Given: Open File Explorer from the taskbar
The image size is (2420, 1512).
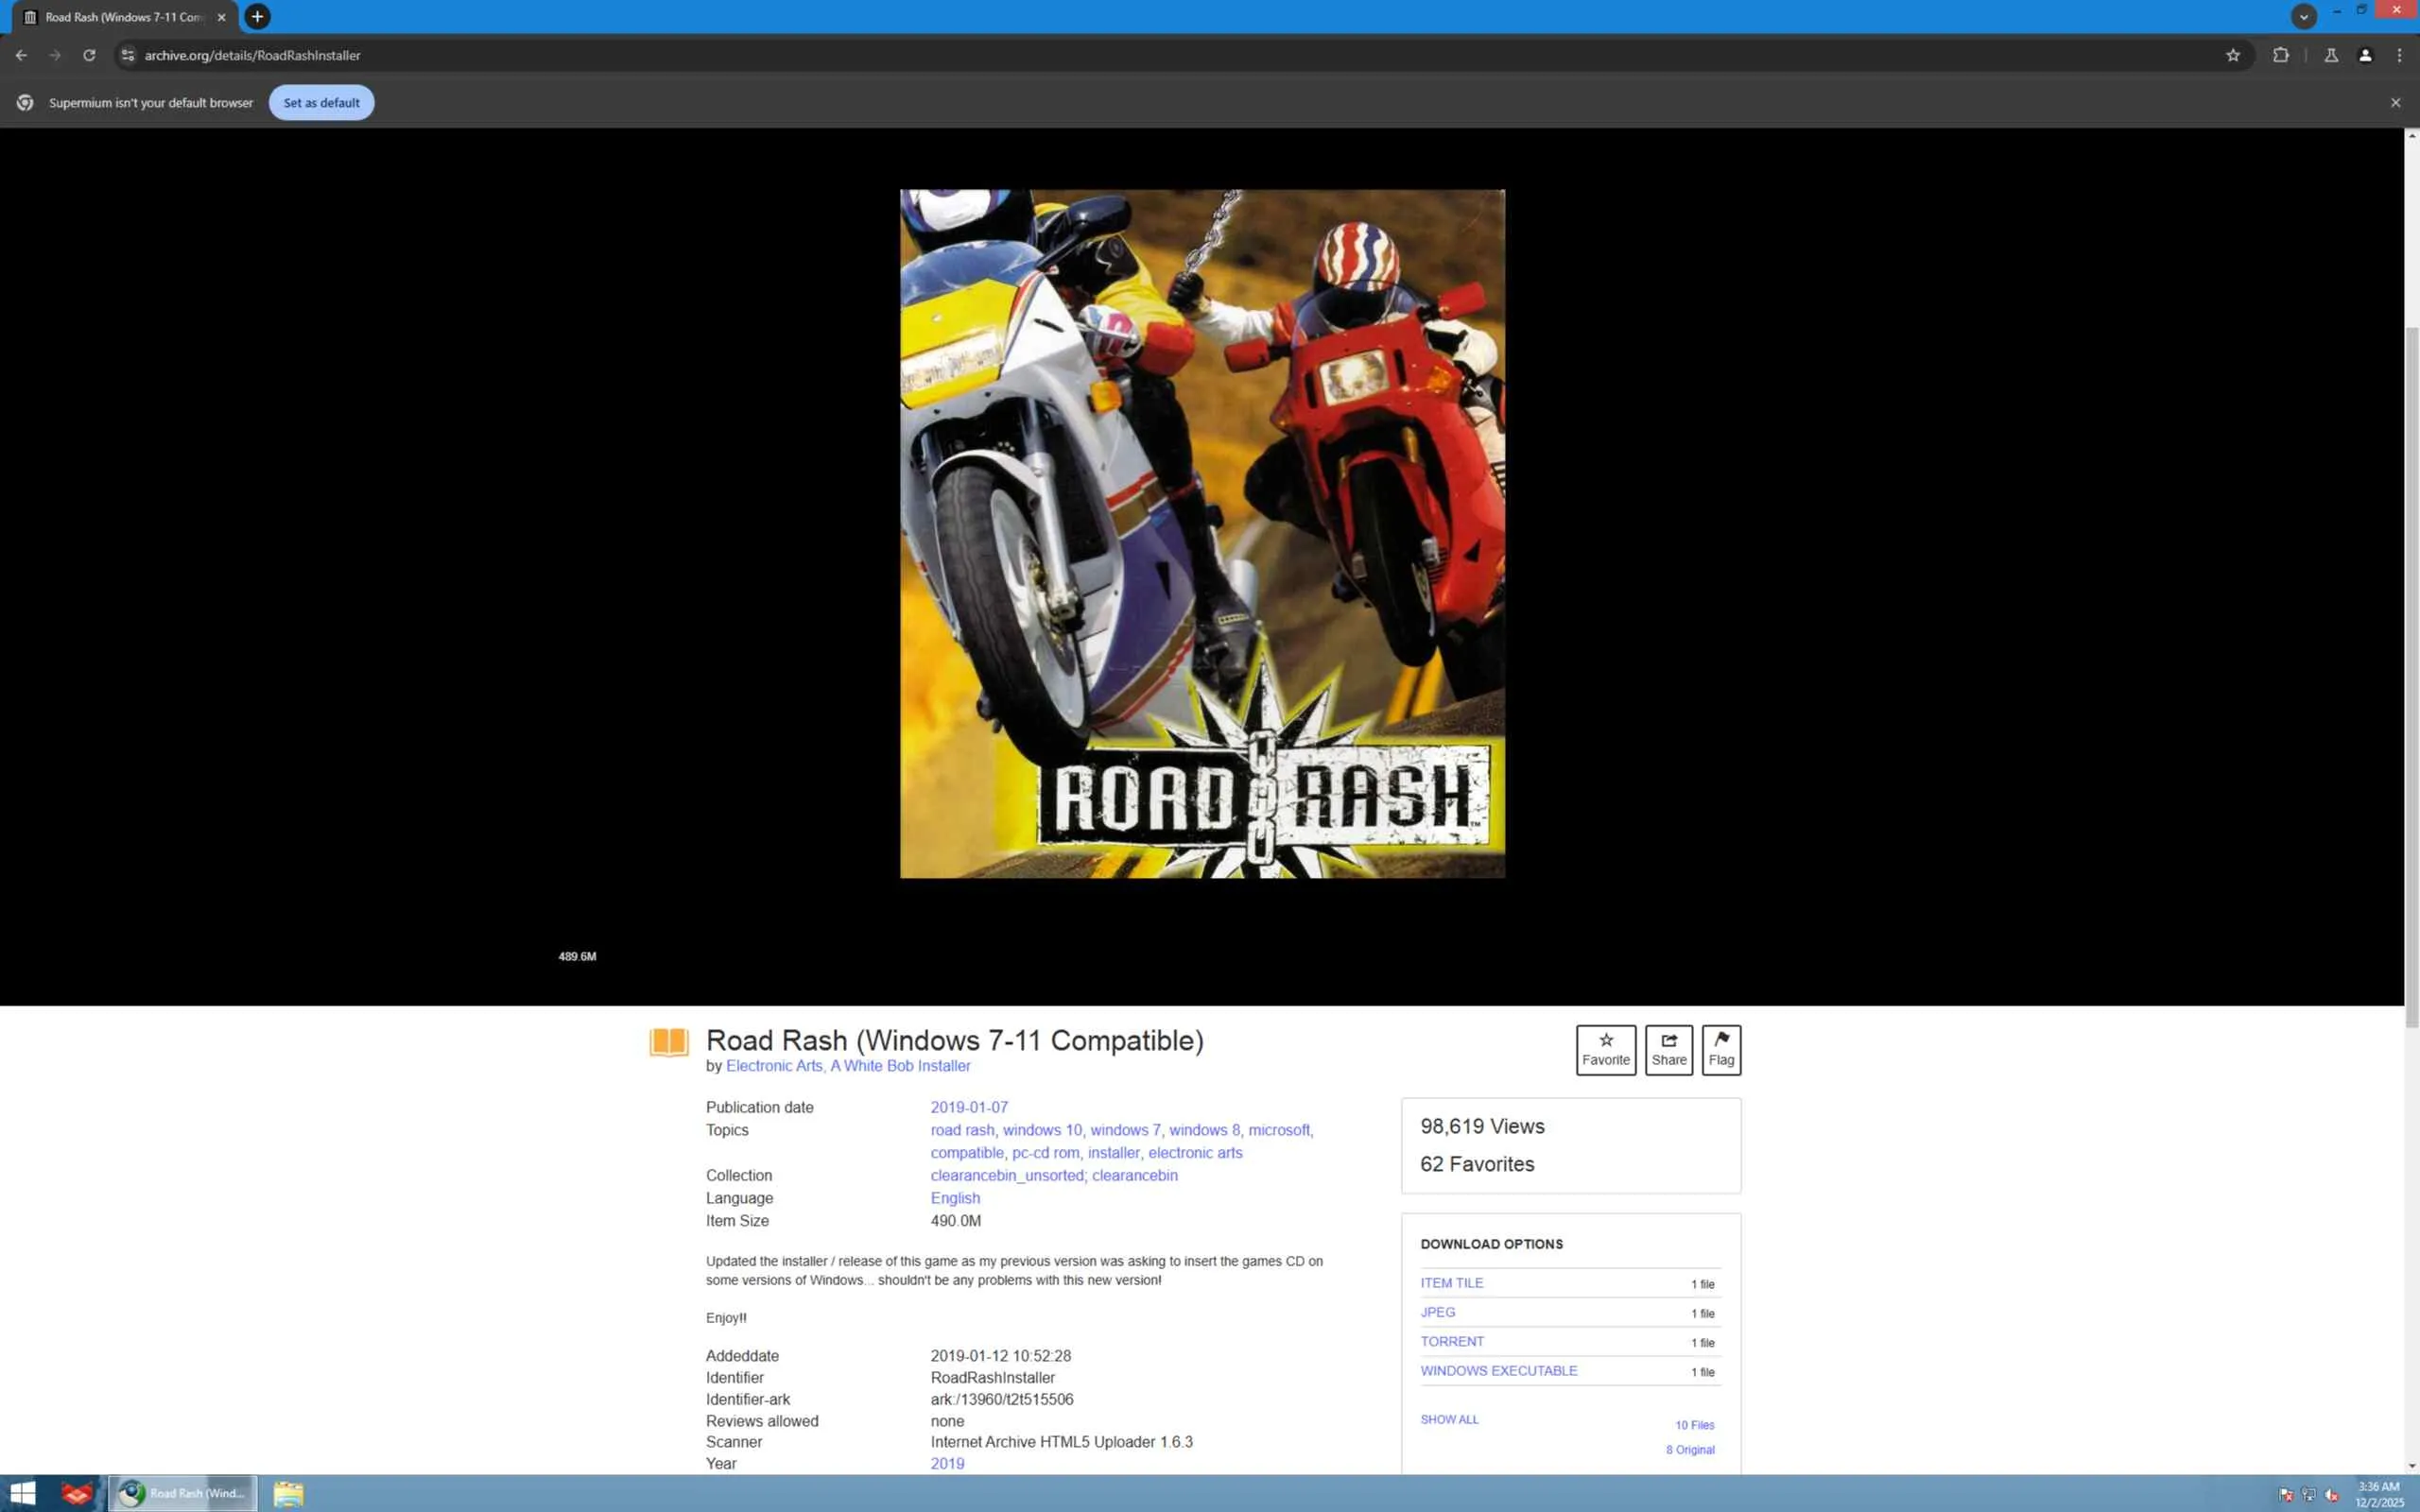Looking at the screenshot, I should pos(288,1493).
